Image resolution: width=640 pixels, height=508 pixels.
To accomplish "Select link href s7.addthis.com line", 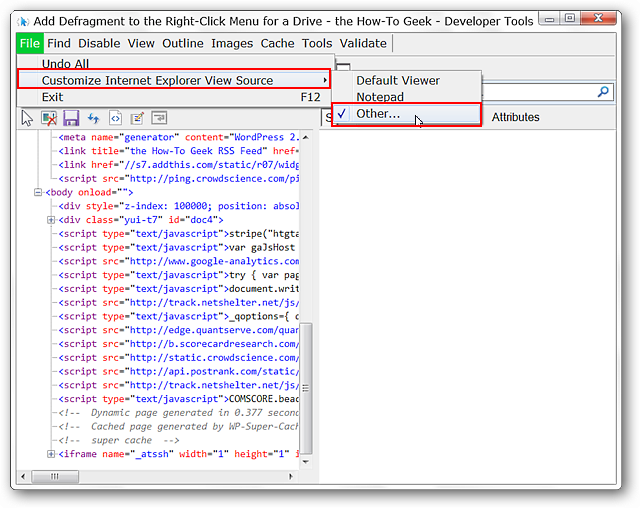I will [x=178, y=165].
